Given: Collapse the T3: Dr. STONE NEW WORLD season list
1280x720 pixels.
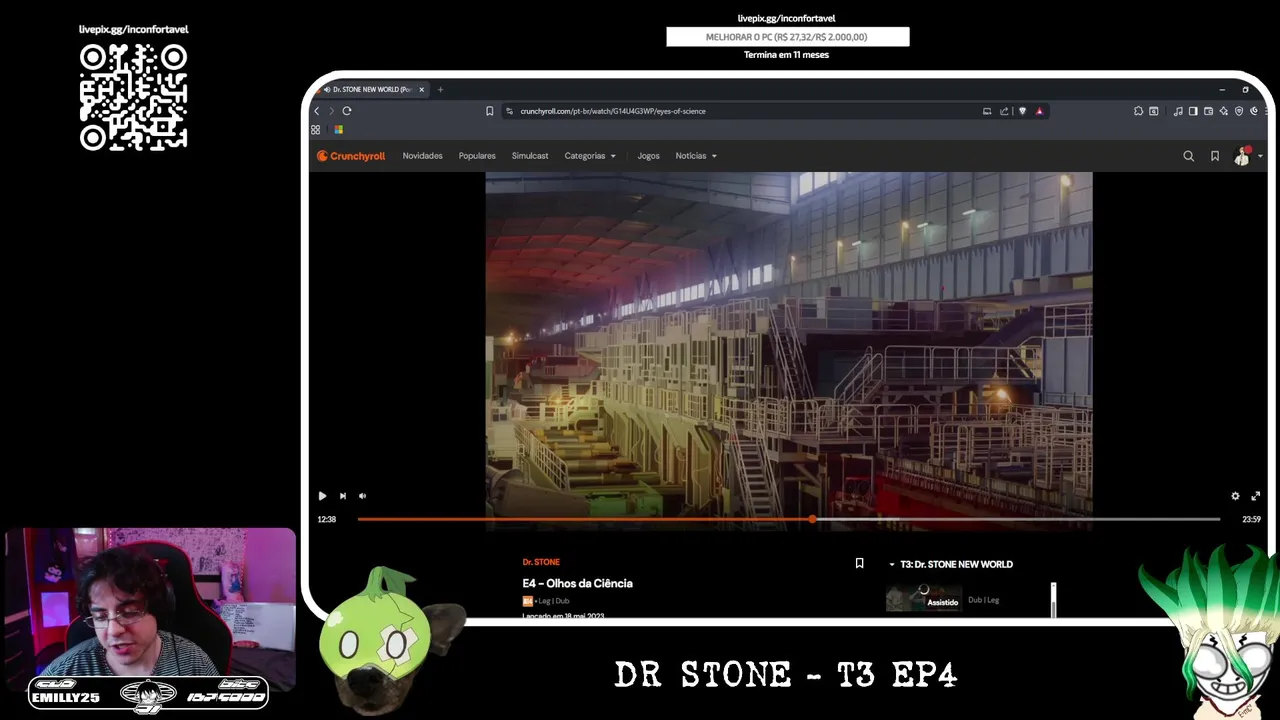Looking at the screenshot, I should click(x=951, y=564).
